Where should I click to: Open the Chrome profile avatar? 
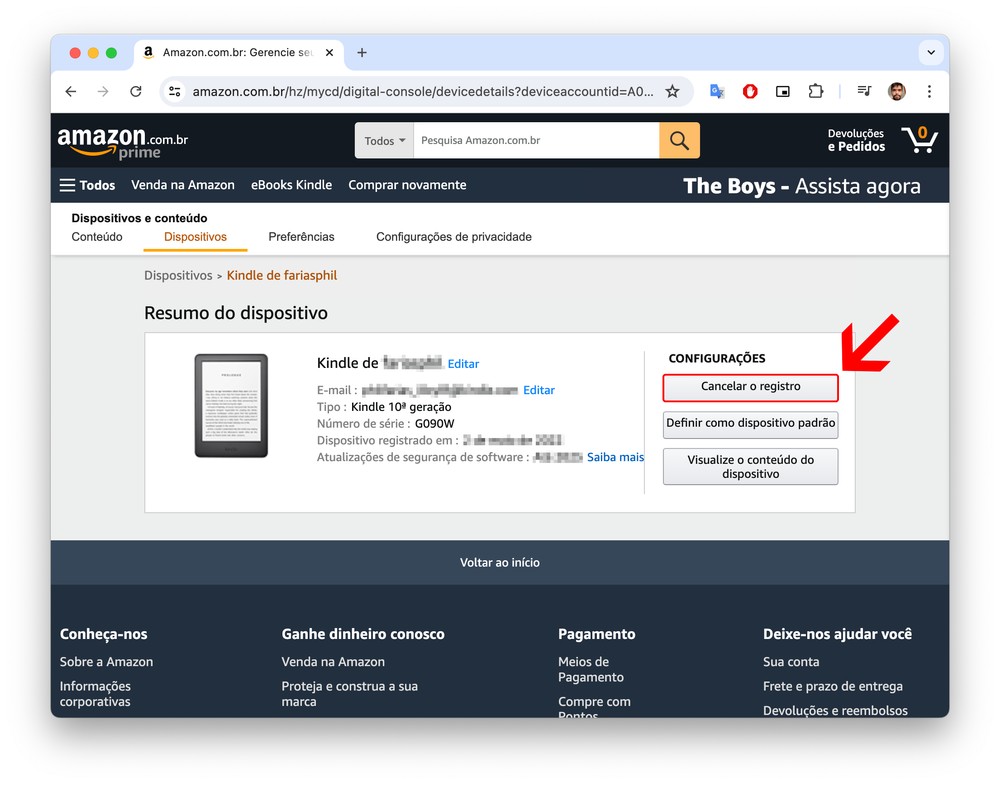[897, 91]
